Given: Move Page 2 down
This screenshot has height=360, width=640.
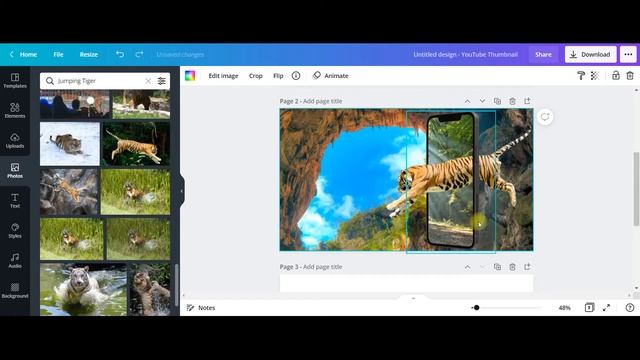Looking at the screenshot, I should (x=482, y=101).
